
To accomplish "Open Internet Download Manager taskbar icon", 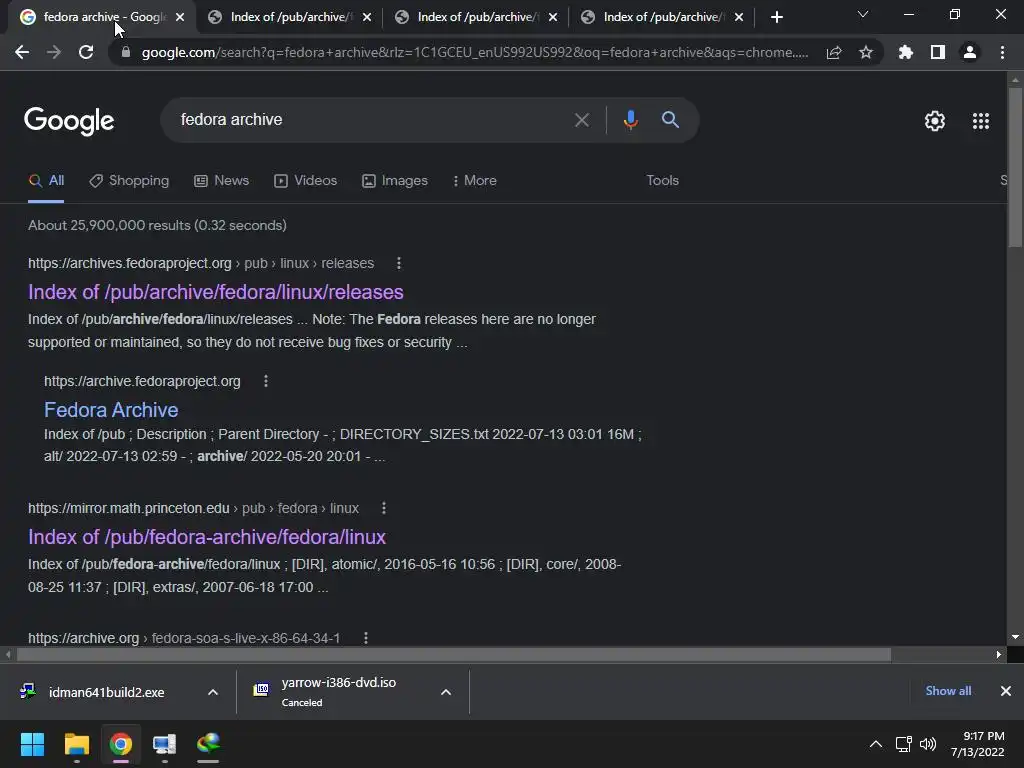I will (x=208, y=744).
